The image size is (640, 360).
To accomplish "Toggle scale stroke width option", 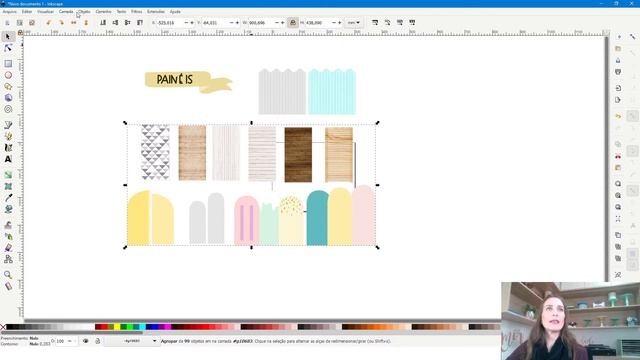I will 375,23.
